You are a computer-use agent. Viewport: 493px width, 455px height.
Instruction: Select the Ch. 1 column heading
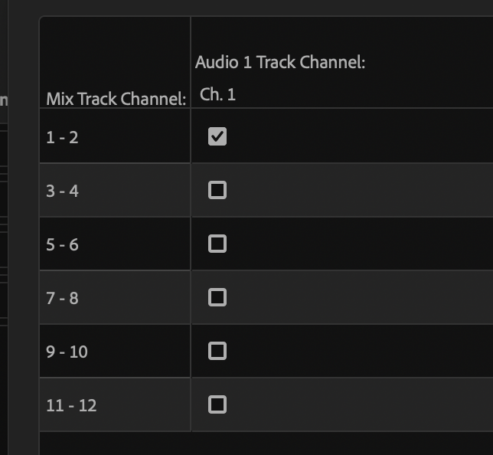(218, 94)
